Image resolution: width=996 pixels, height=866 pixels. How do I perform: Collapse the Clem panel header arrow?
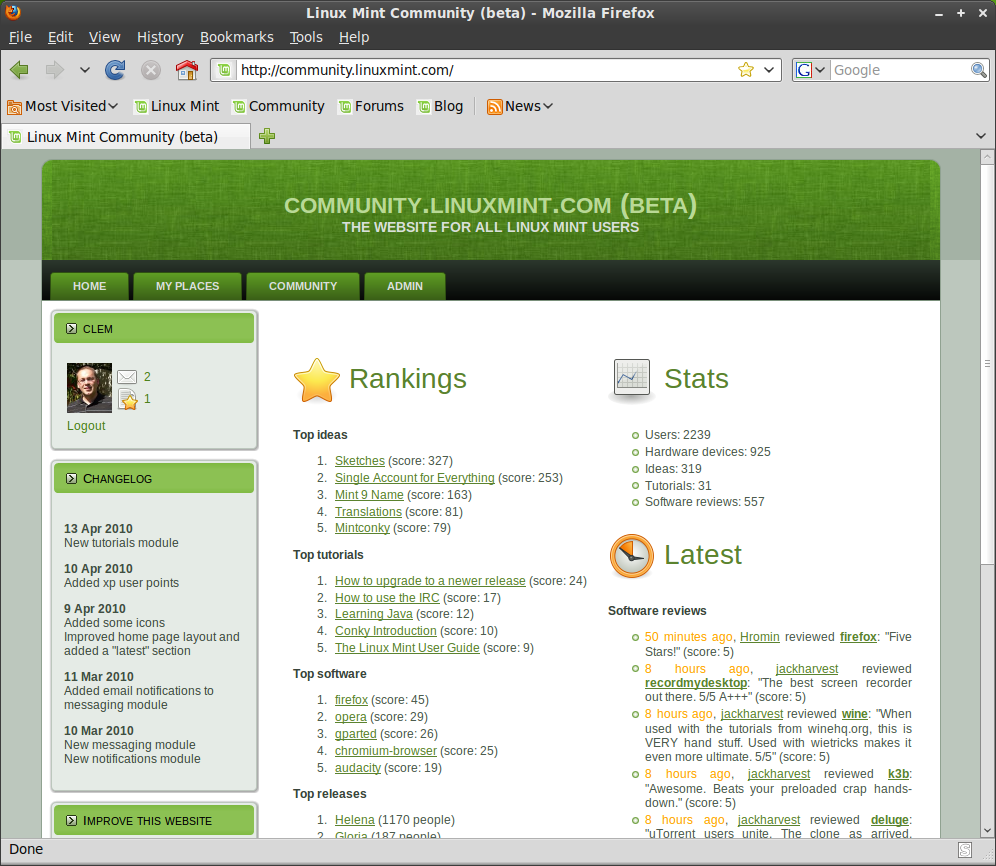pyautogui.click(x=72, y=328)
